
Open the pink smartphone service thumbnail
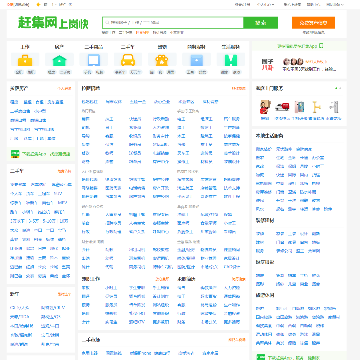click(x=299, y=107)
